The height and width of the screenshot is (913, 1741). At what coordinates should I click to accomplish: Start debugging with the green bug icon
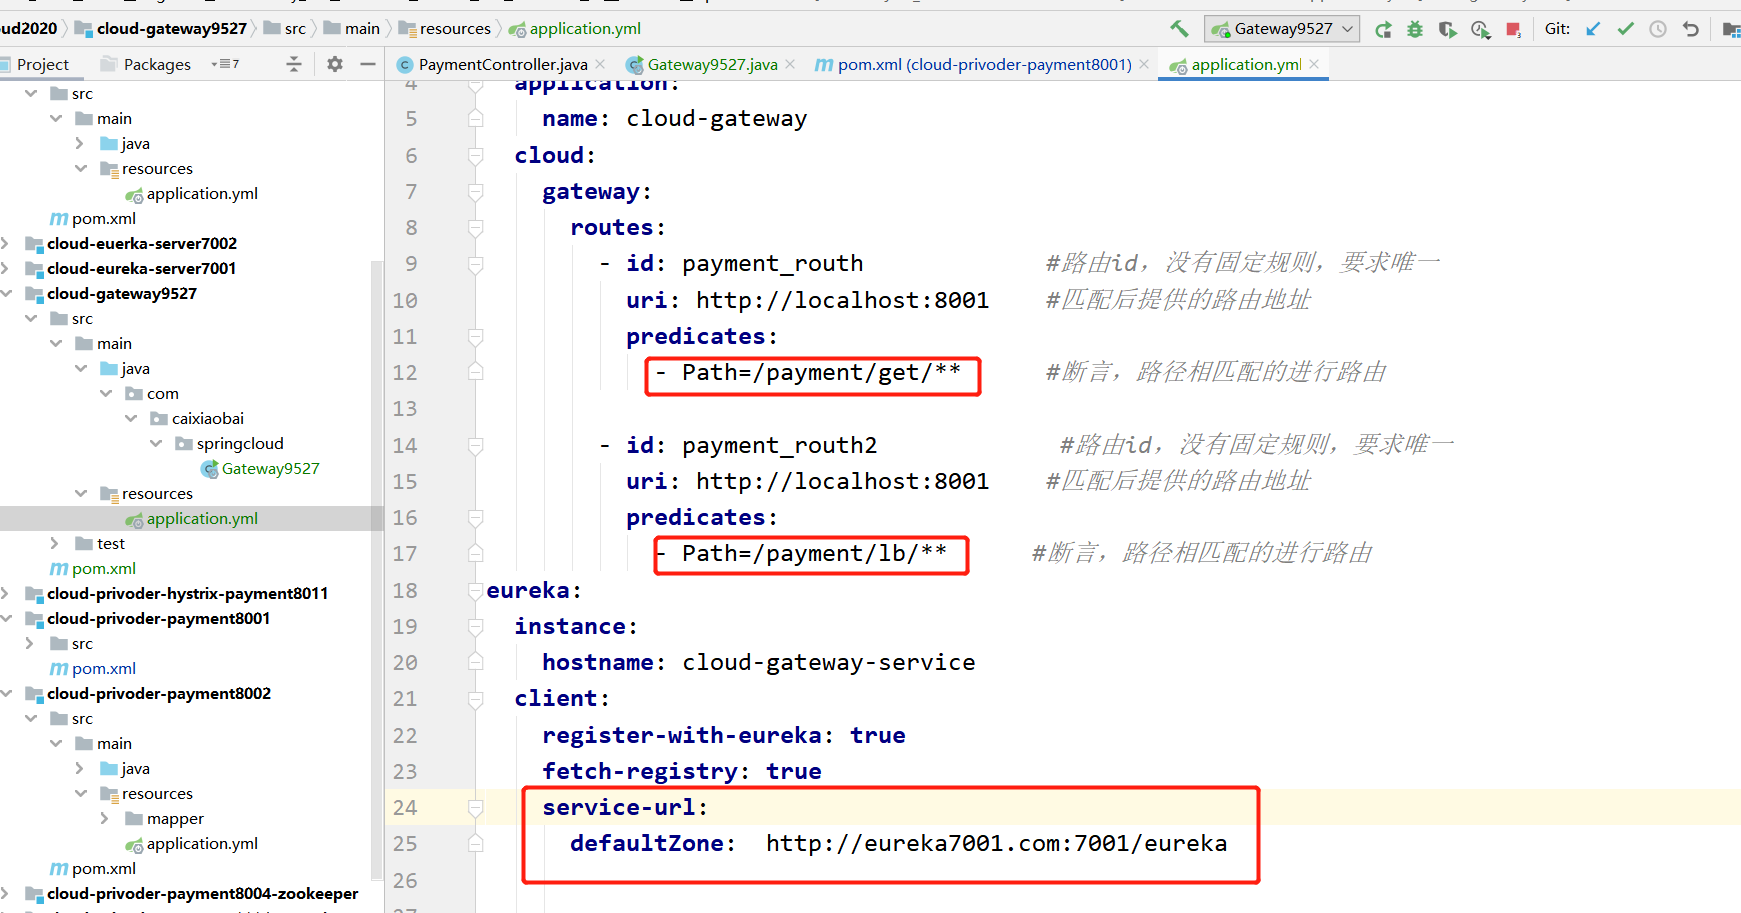tap(1415, 29)
